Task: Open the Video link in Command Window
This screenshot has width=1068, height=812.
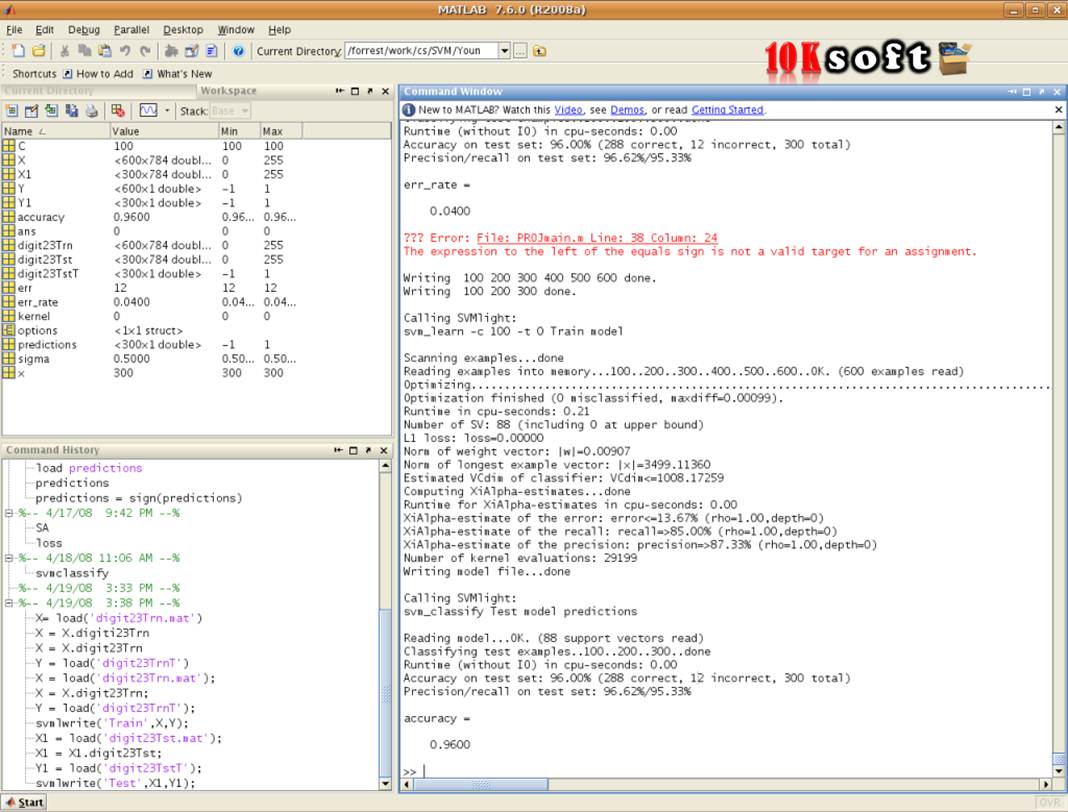Action: tap(568, 110)
